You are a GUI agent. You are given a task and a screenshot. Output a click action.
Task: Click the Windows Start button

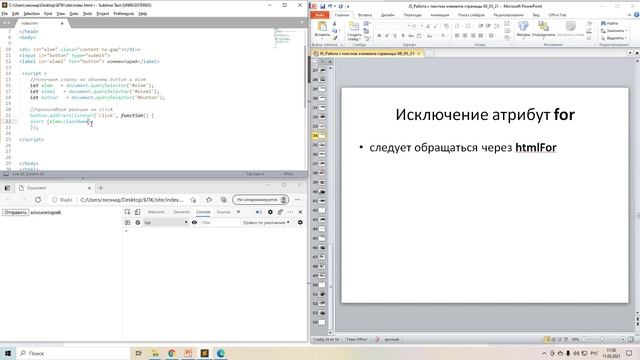(x=8, y=353)
